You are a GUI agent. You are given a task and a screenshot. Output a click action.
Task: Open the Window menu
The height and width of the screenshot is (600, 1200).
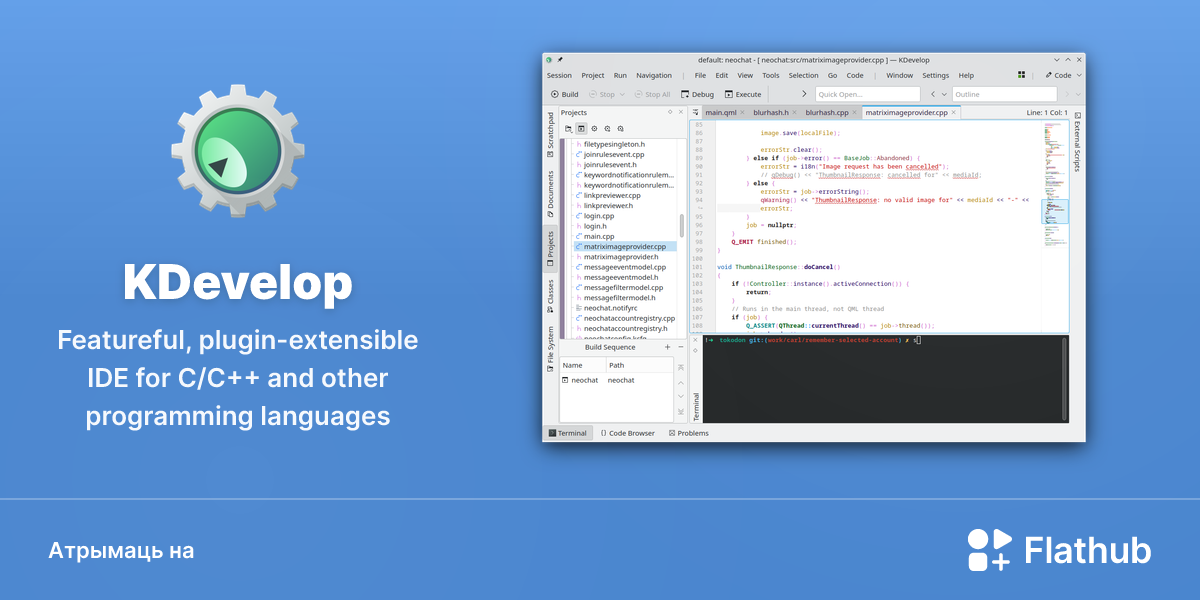(x=899, y=75)
